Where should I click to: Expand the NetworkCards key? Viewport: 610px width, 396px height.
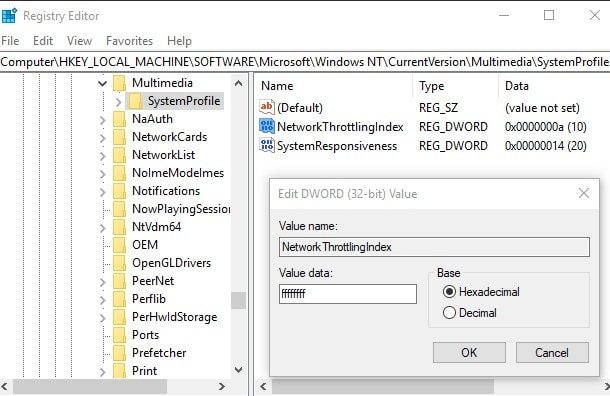click(102, 138)
